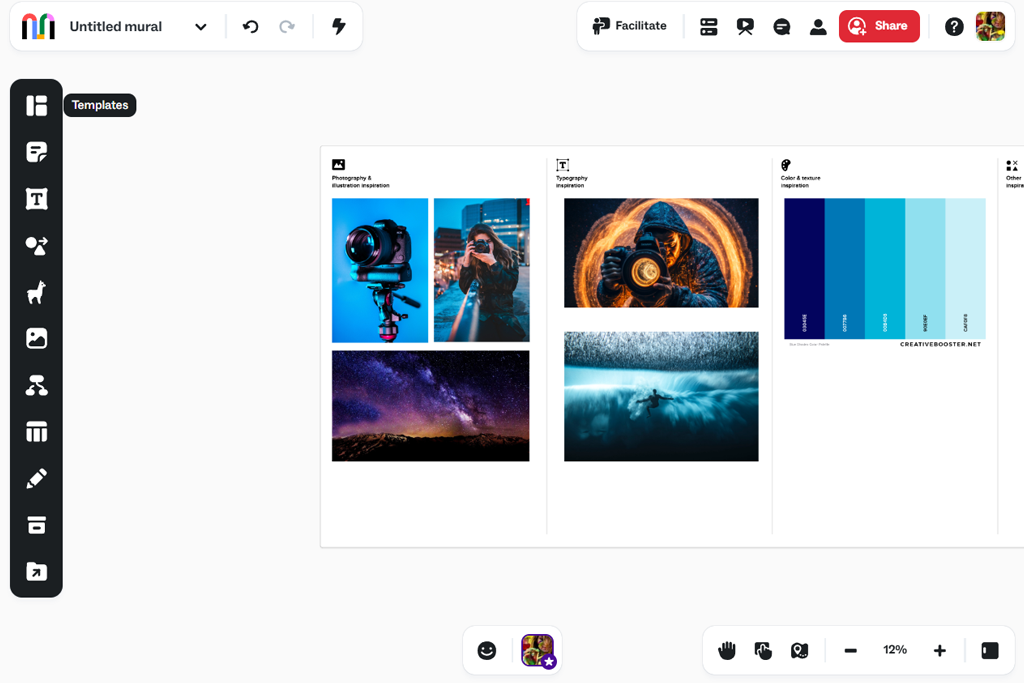Select the Milky Way night sky image
Screen dimensions: 1024x683
pos(430,406)
